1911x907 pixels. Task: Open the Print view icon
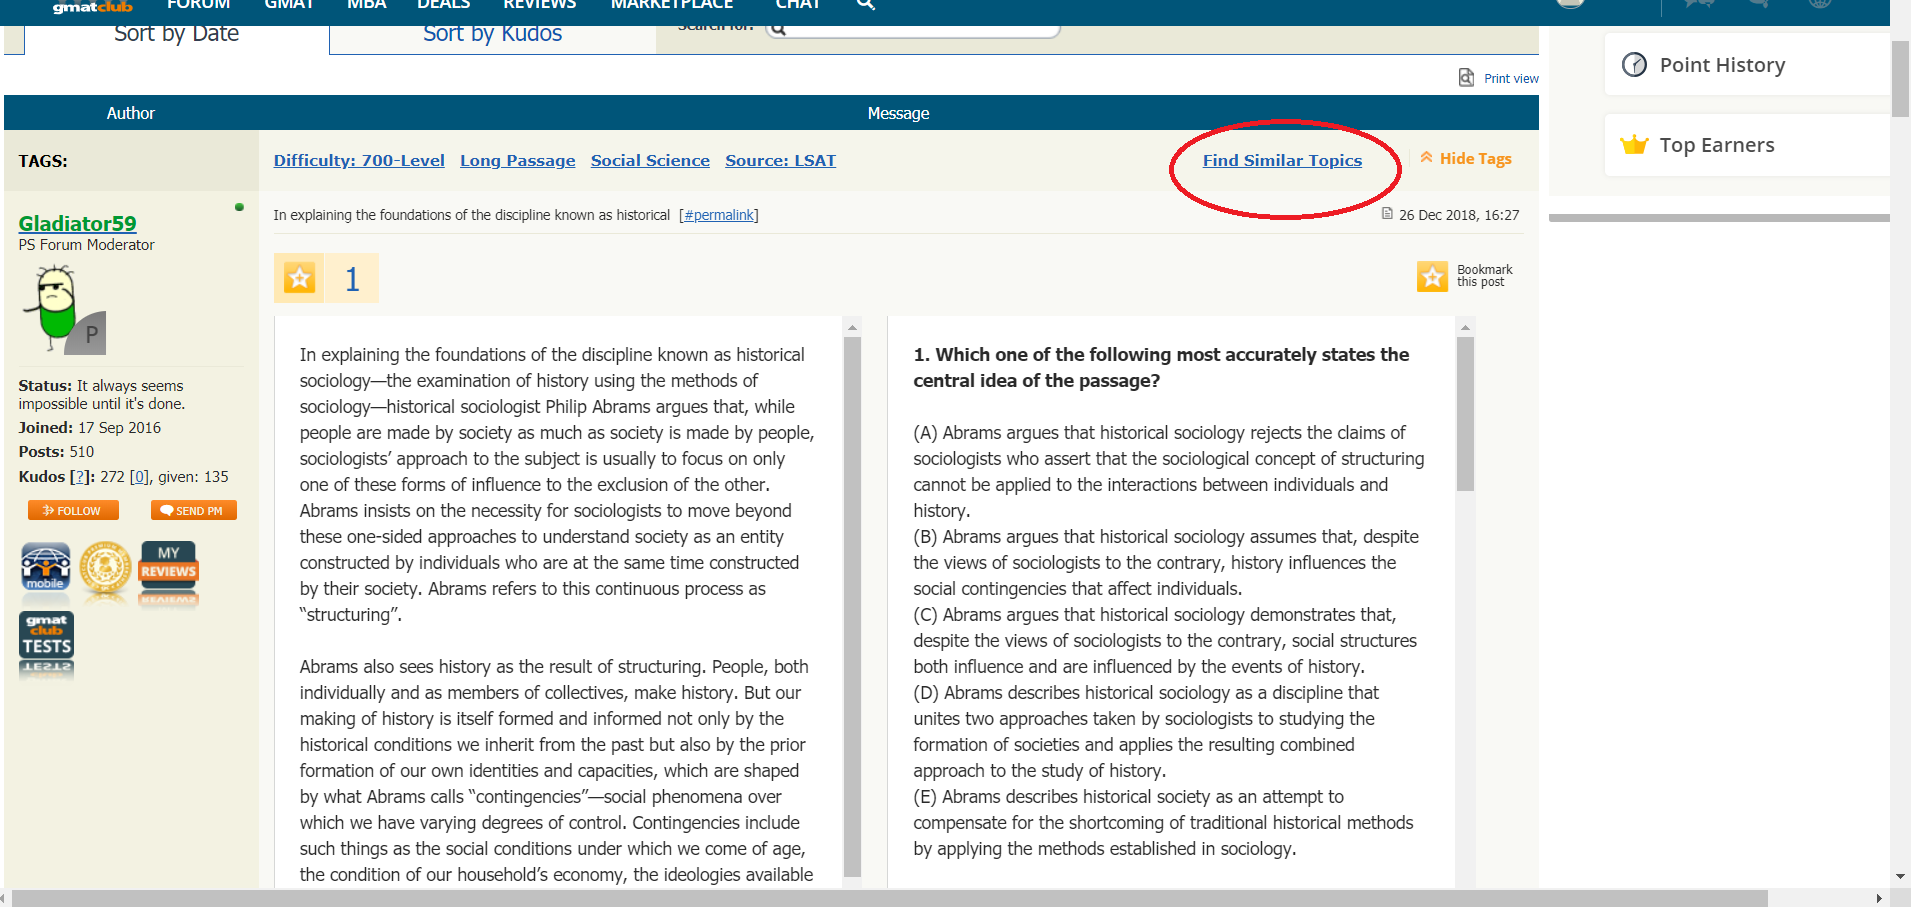pyautogui.click(x=1466, y=78)
